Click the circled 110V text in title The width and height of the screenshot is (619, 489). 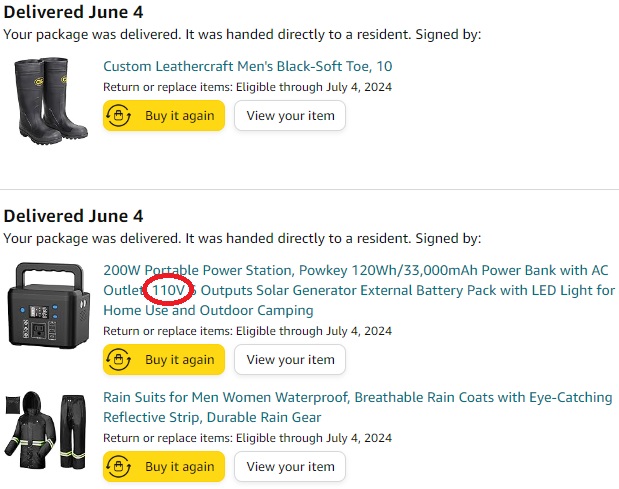169,290
